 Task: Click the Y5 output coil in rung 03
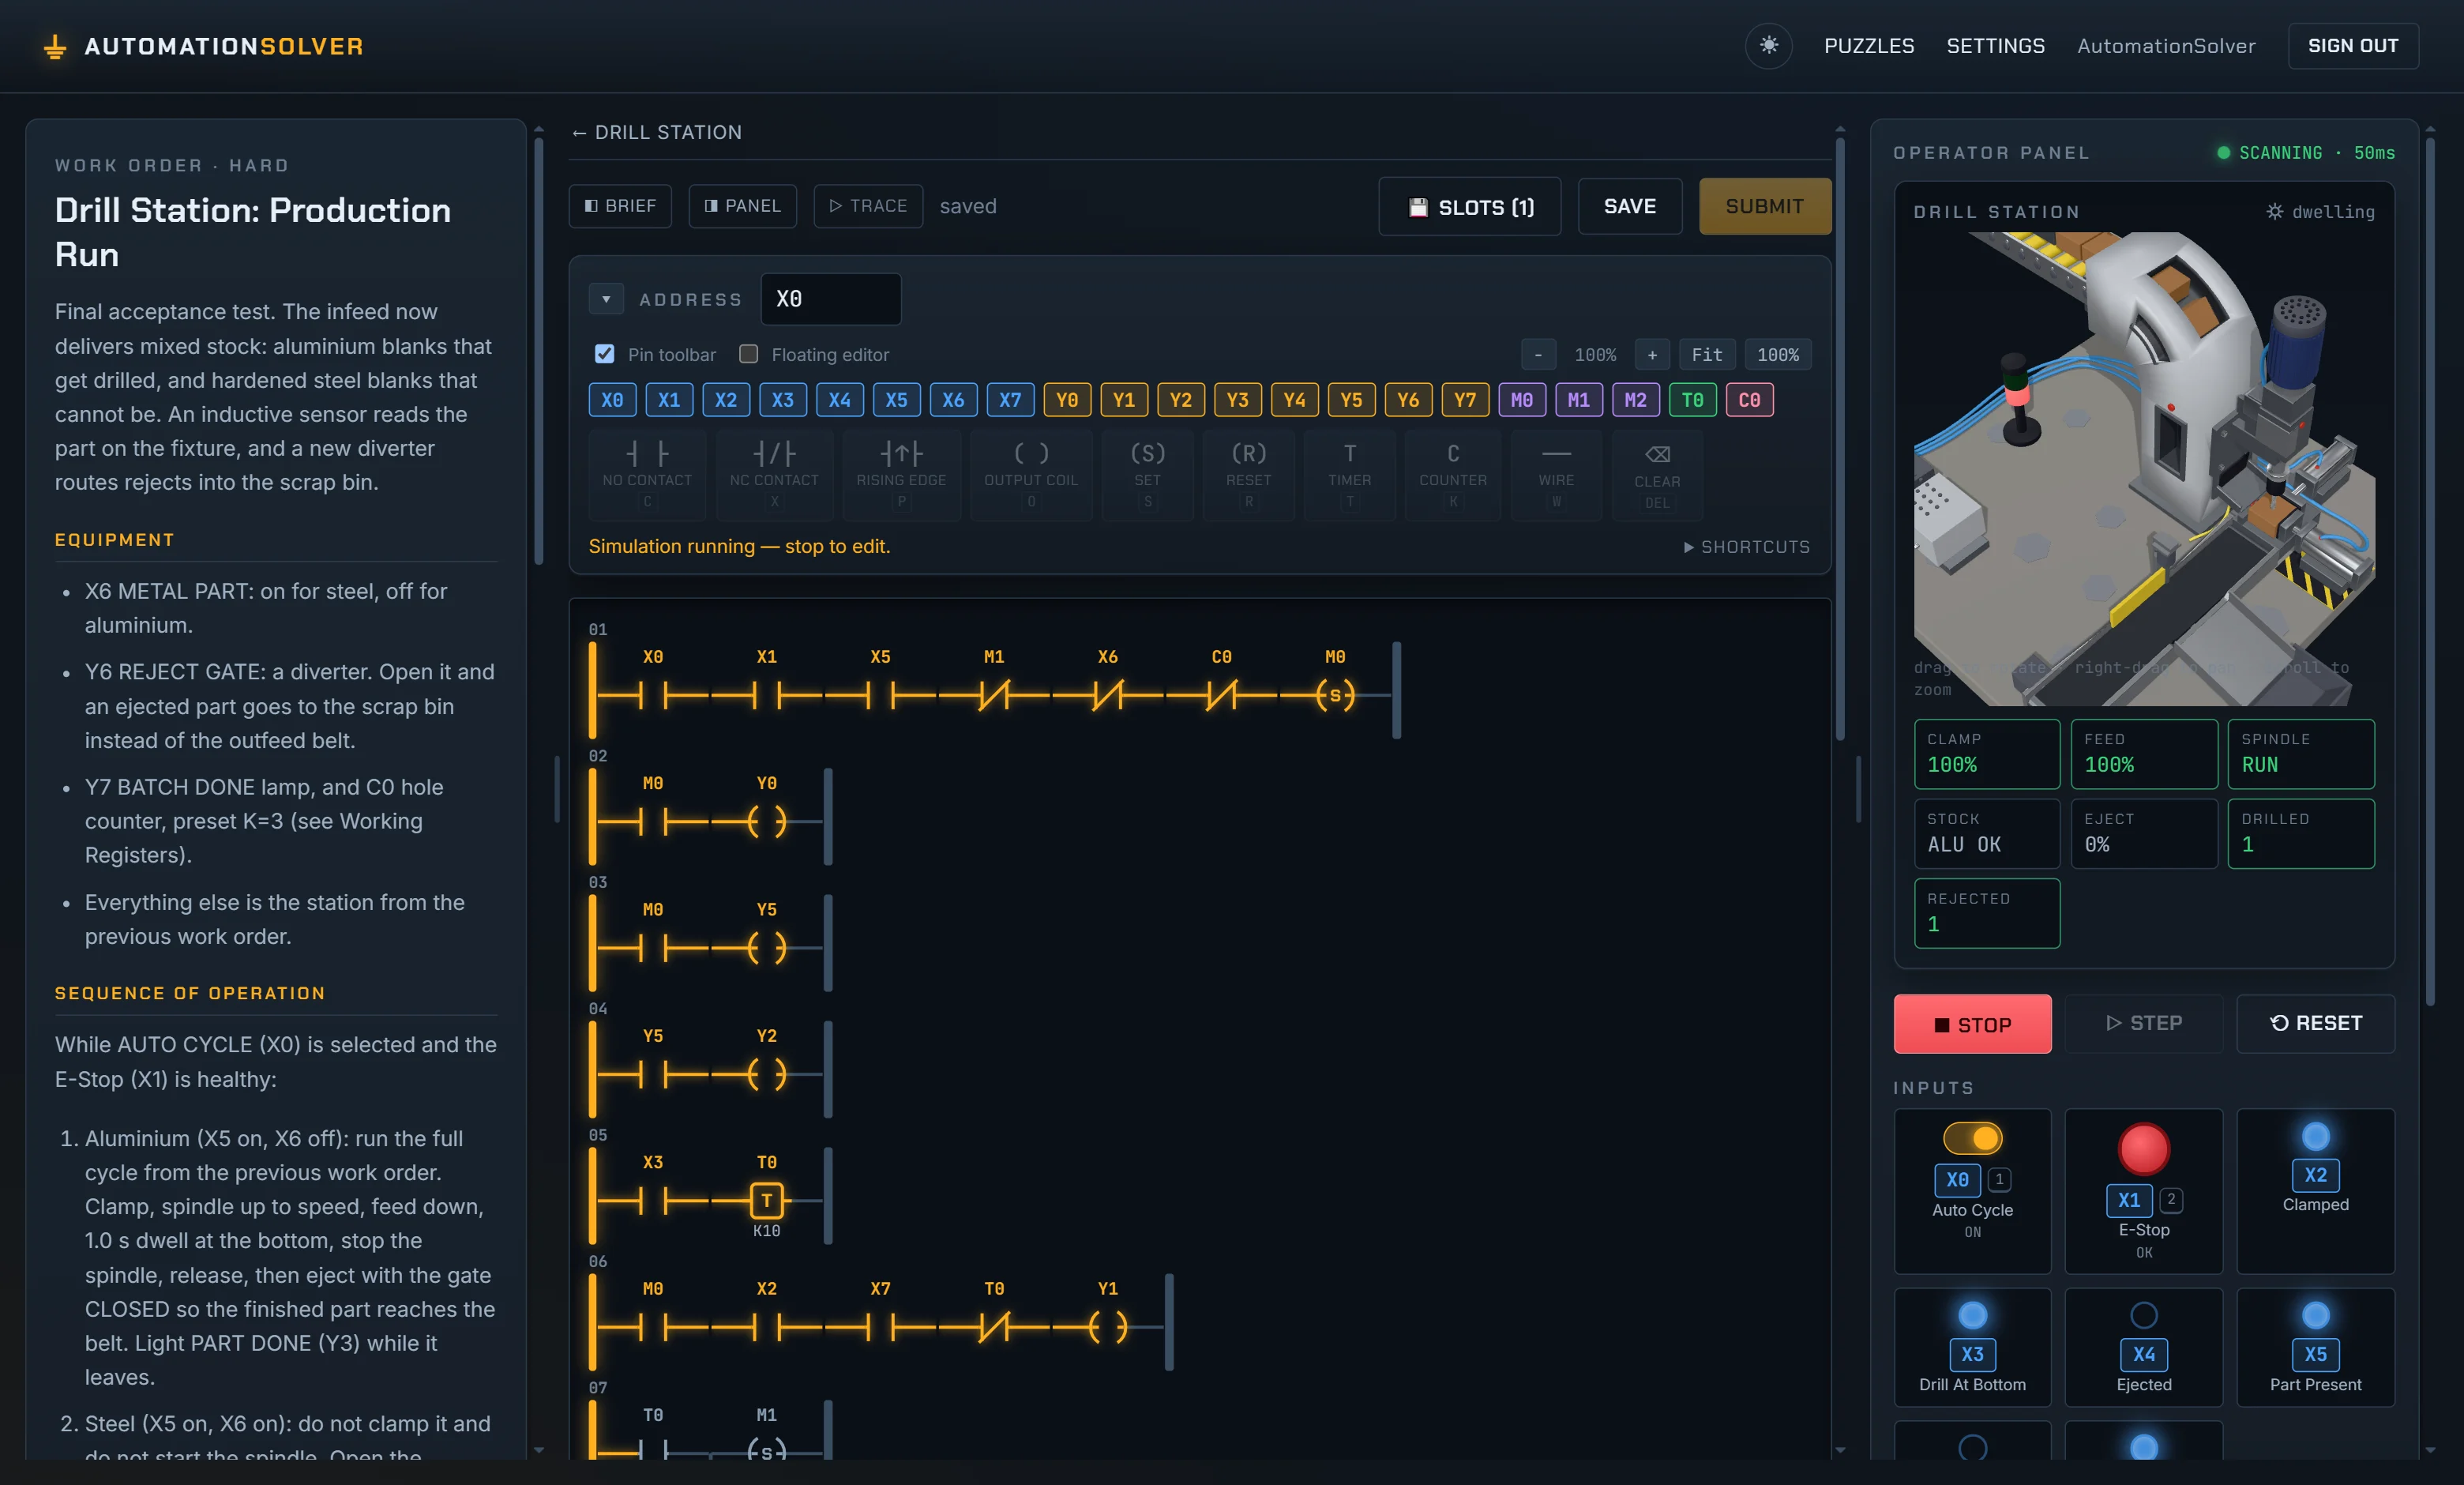(766, 947)
